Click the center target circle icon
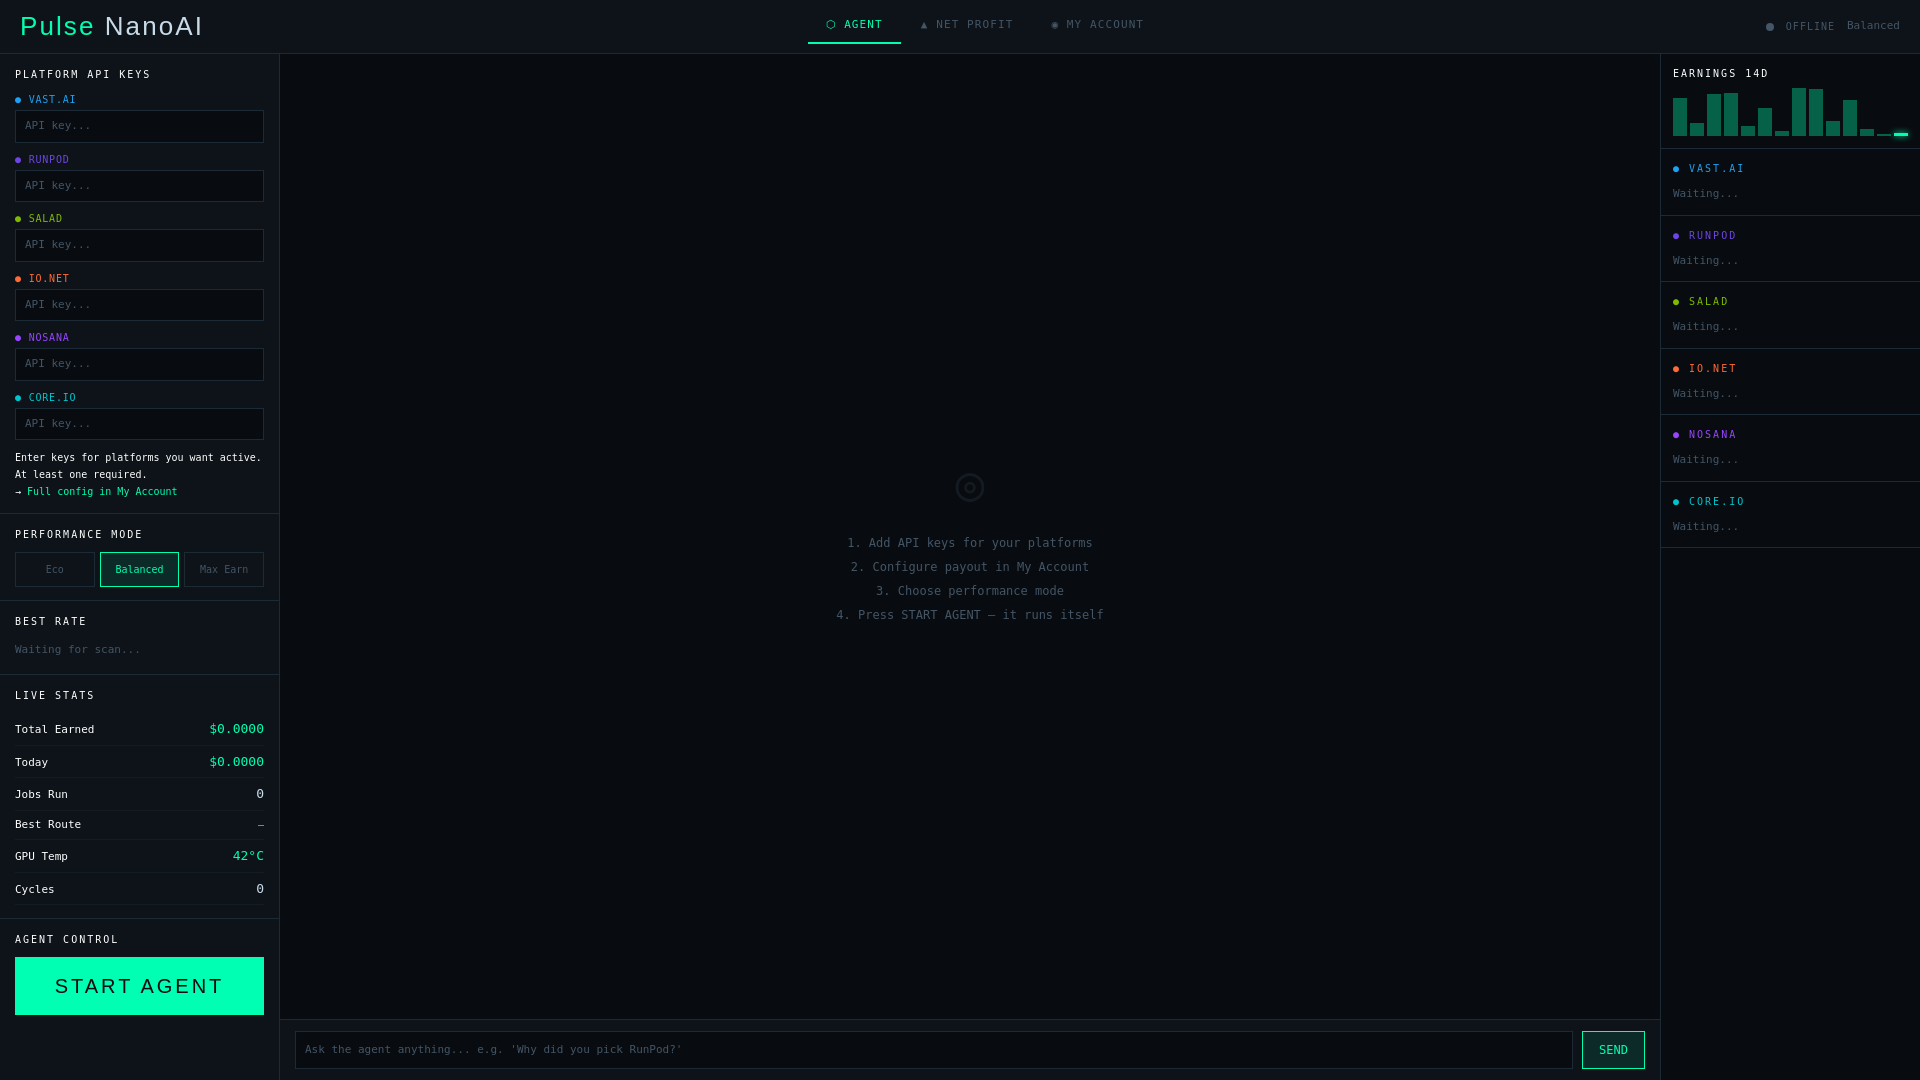Screen dimensions: 1920x1080 click(970, 488)
